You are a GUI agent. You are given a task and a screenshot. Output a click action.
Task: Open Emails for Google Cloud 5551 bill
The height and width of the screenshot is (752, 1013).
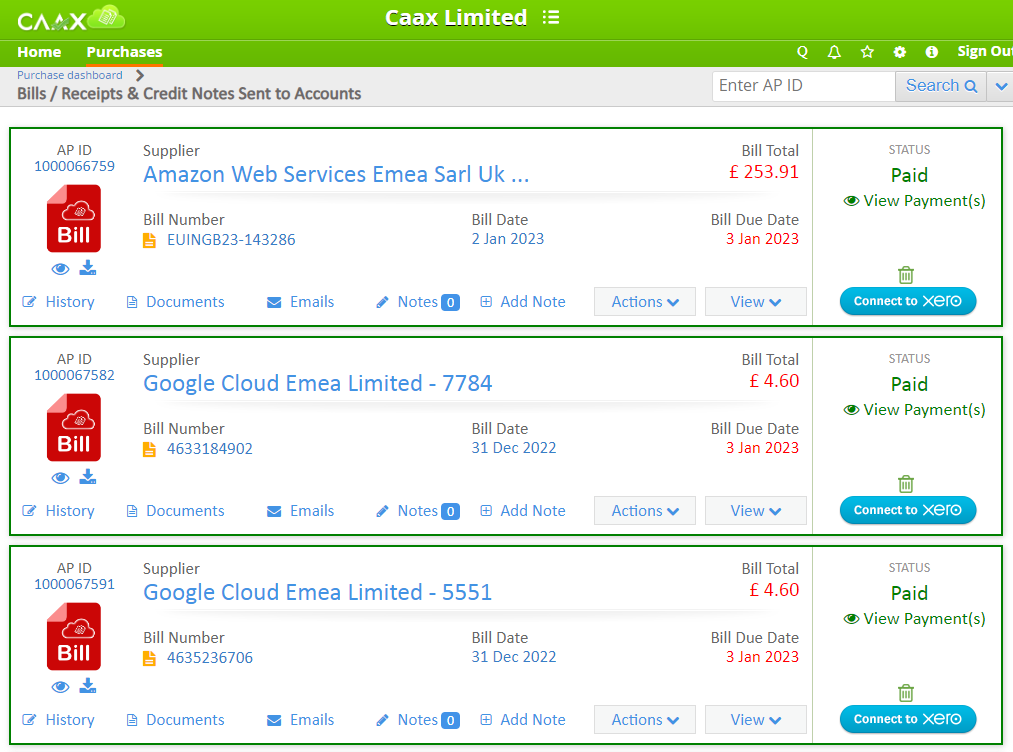point(300,720)
